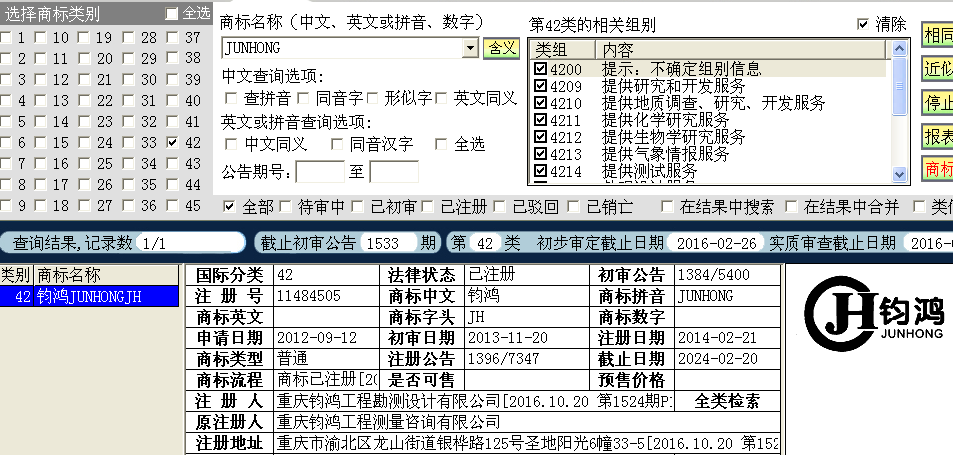Click the 已注册 legal status cell
This screenshot has height=455, width=953.
pyautogui.click(x=526, y=275)
